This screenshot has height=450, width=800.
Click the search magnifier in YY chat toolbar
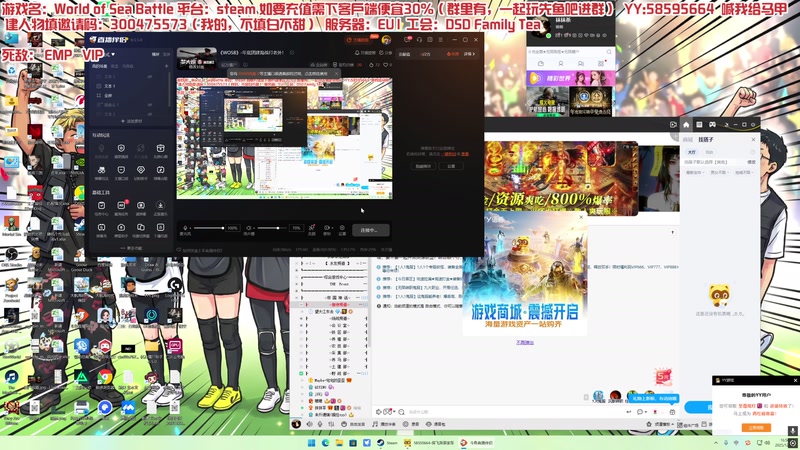pos(402,412)
